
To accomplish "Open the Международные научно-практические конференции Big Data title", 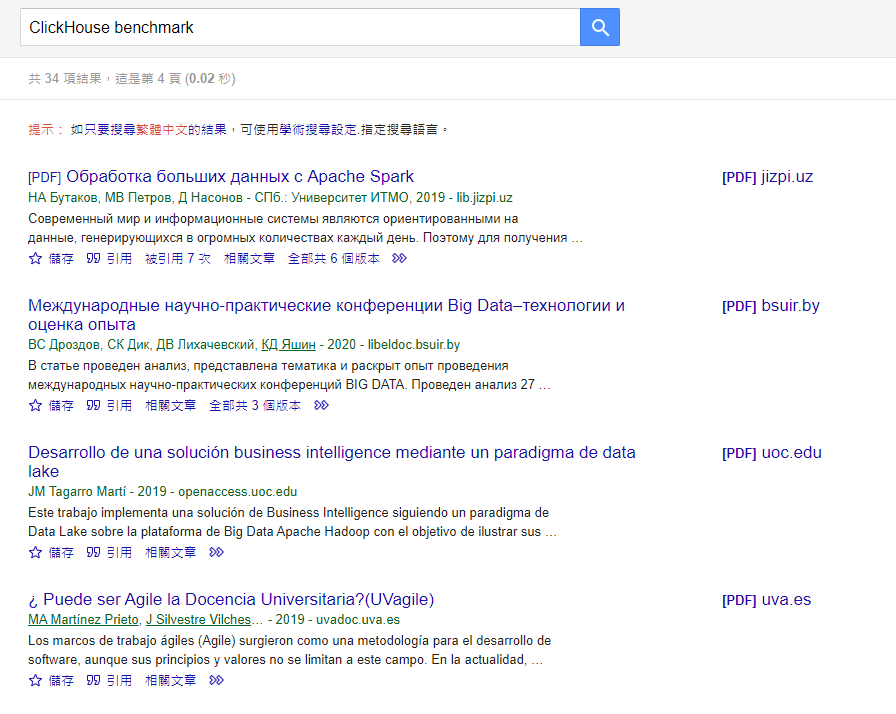I will point(326,315).
